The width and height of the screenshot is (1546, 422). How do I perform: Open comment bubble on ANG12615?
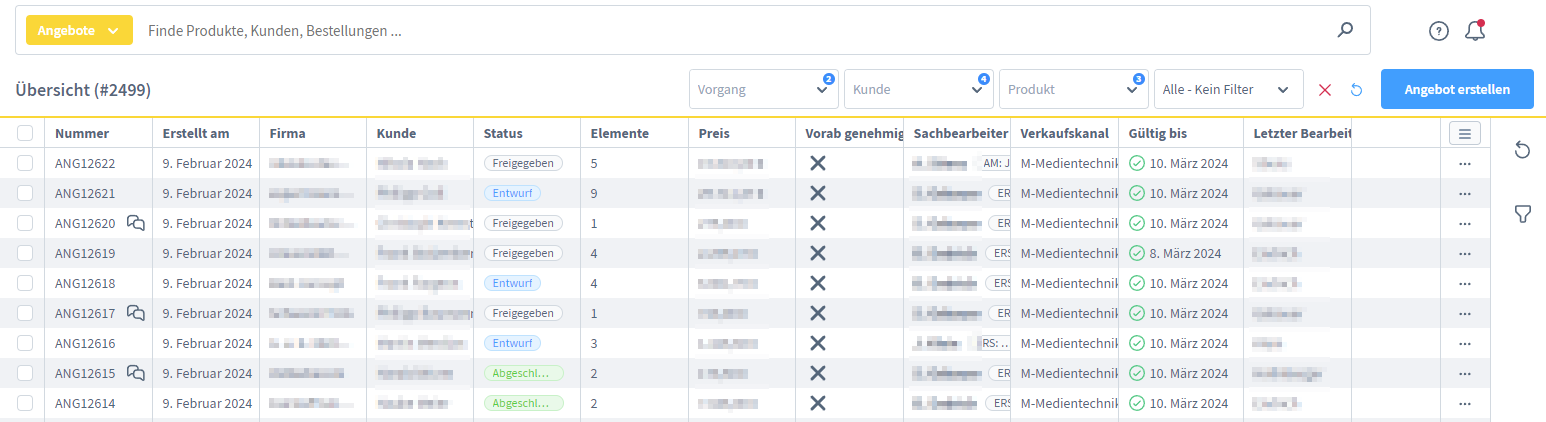(x=136, y=373)
